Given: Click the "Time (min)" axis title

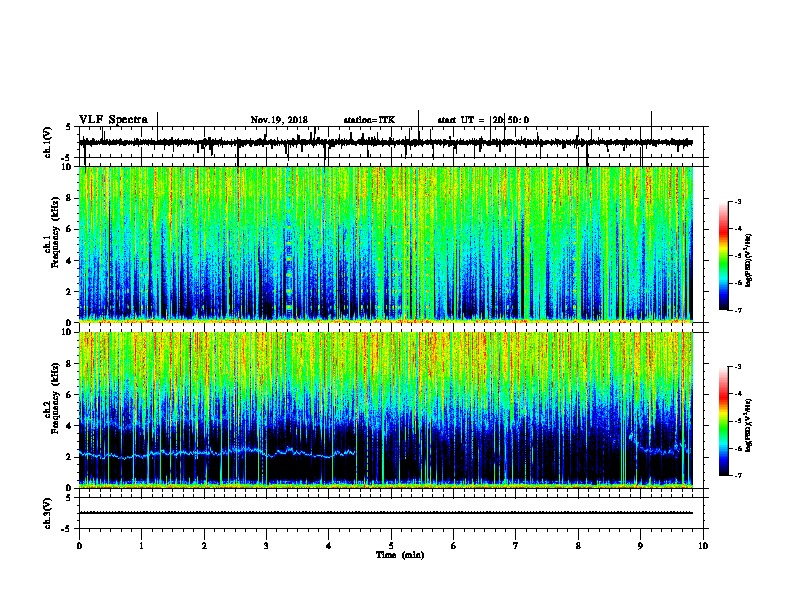Looking at the screenshot, I should [400, 555].
